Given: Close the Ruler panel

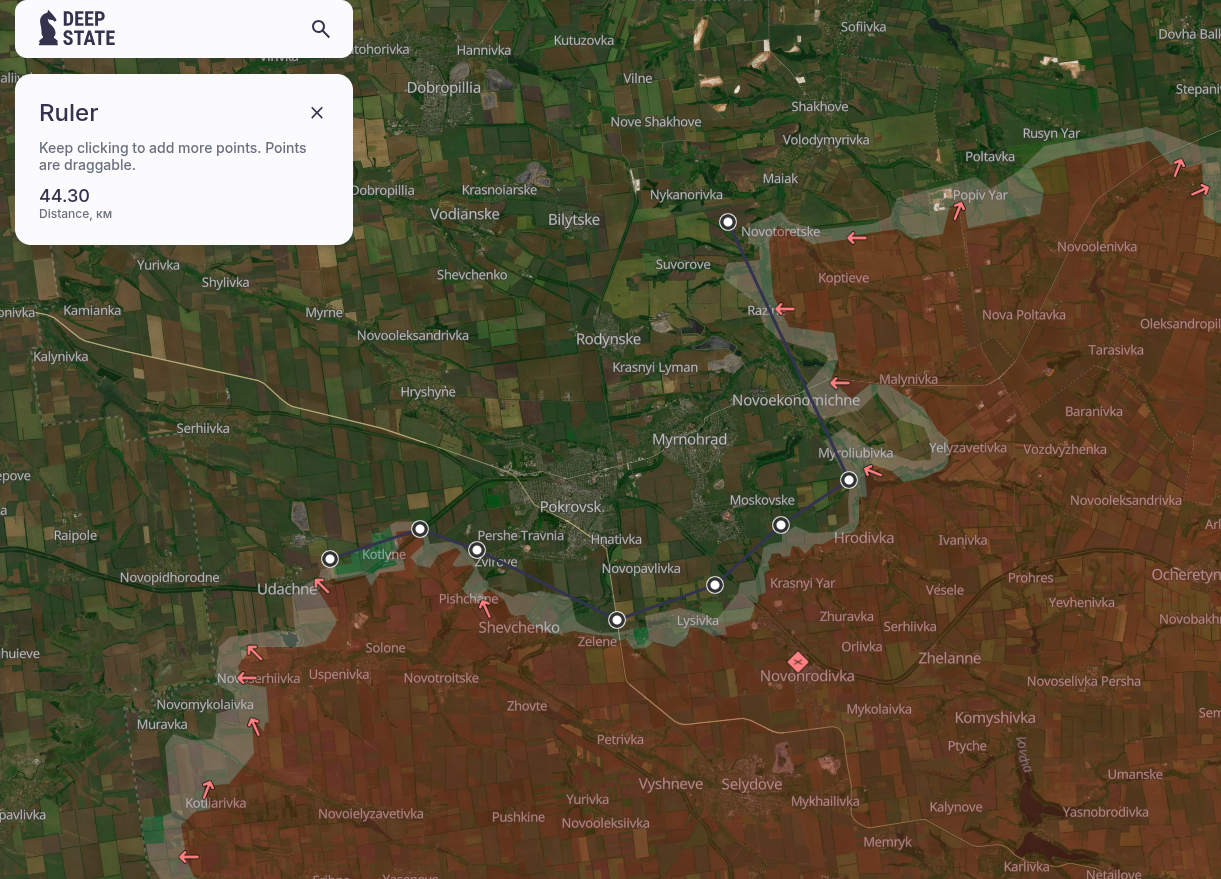Looking at the screenshot, I should pyautogui.click(x=317, y=113).
